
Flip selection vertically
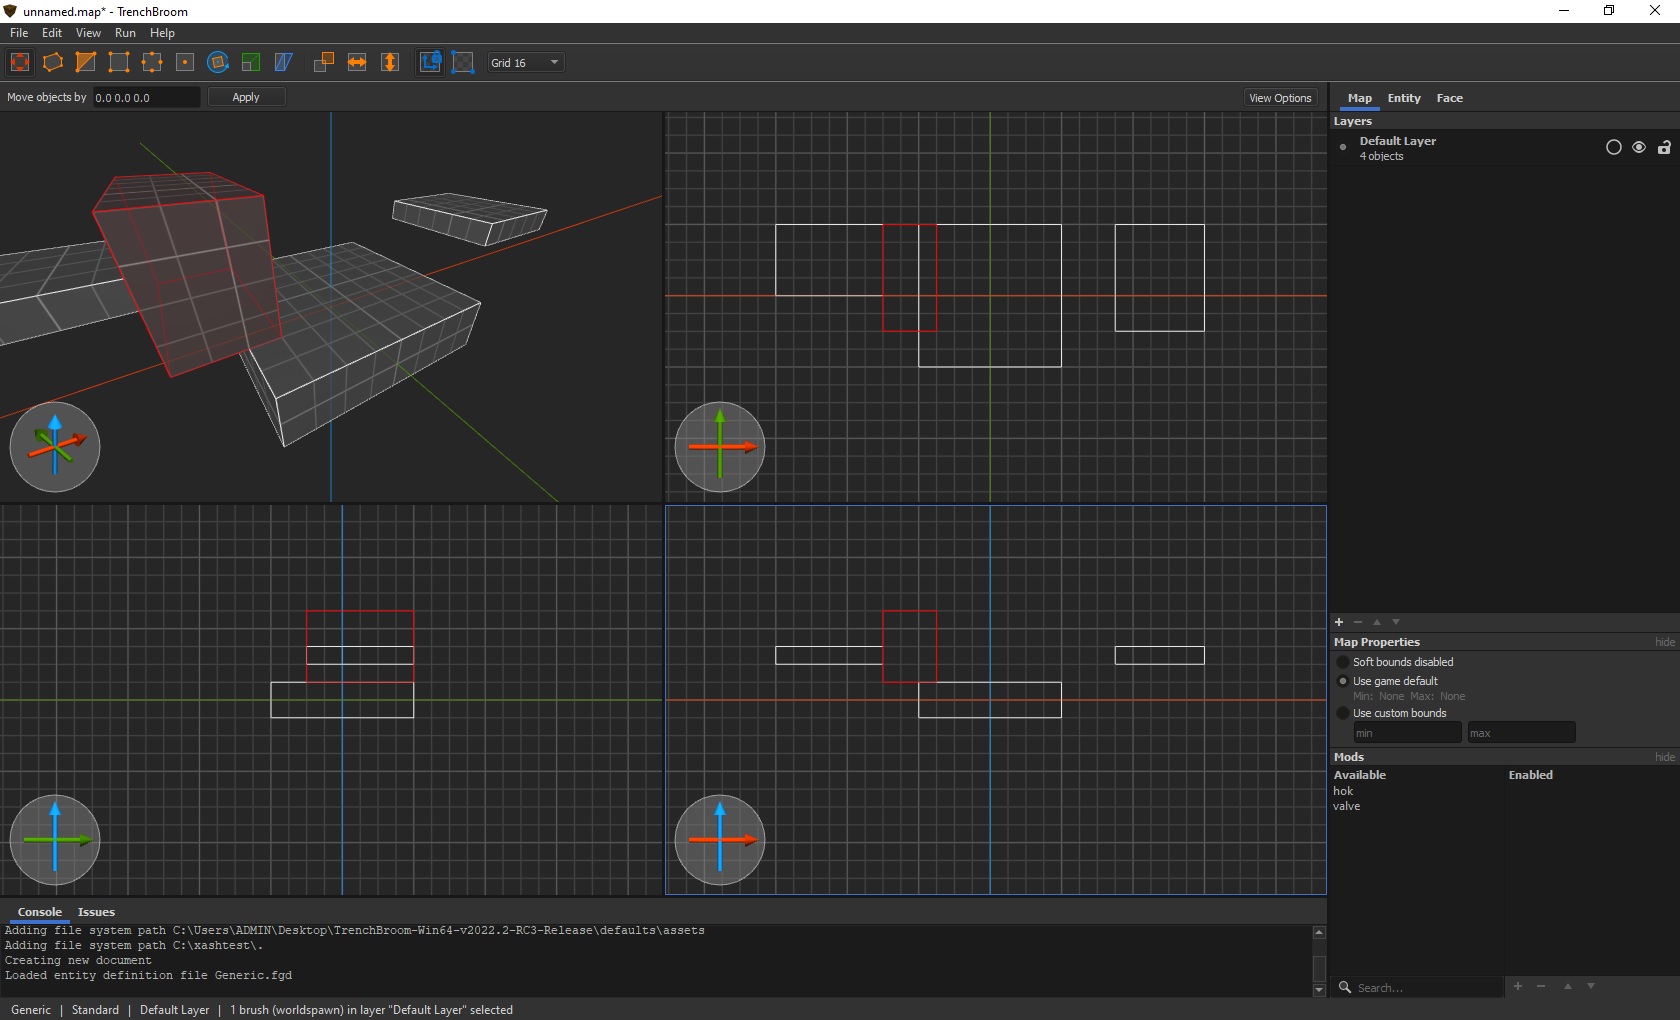coord(390,62)
